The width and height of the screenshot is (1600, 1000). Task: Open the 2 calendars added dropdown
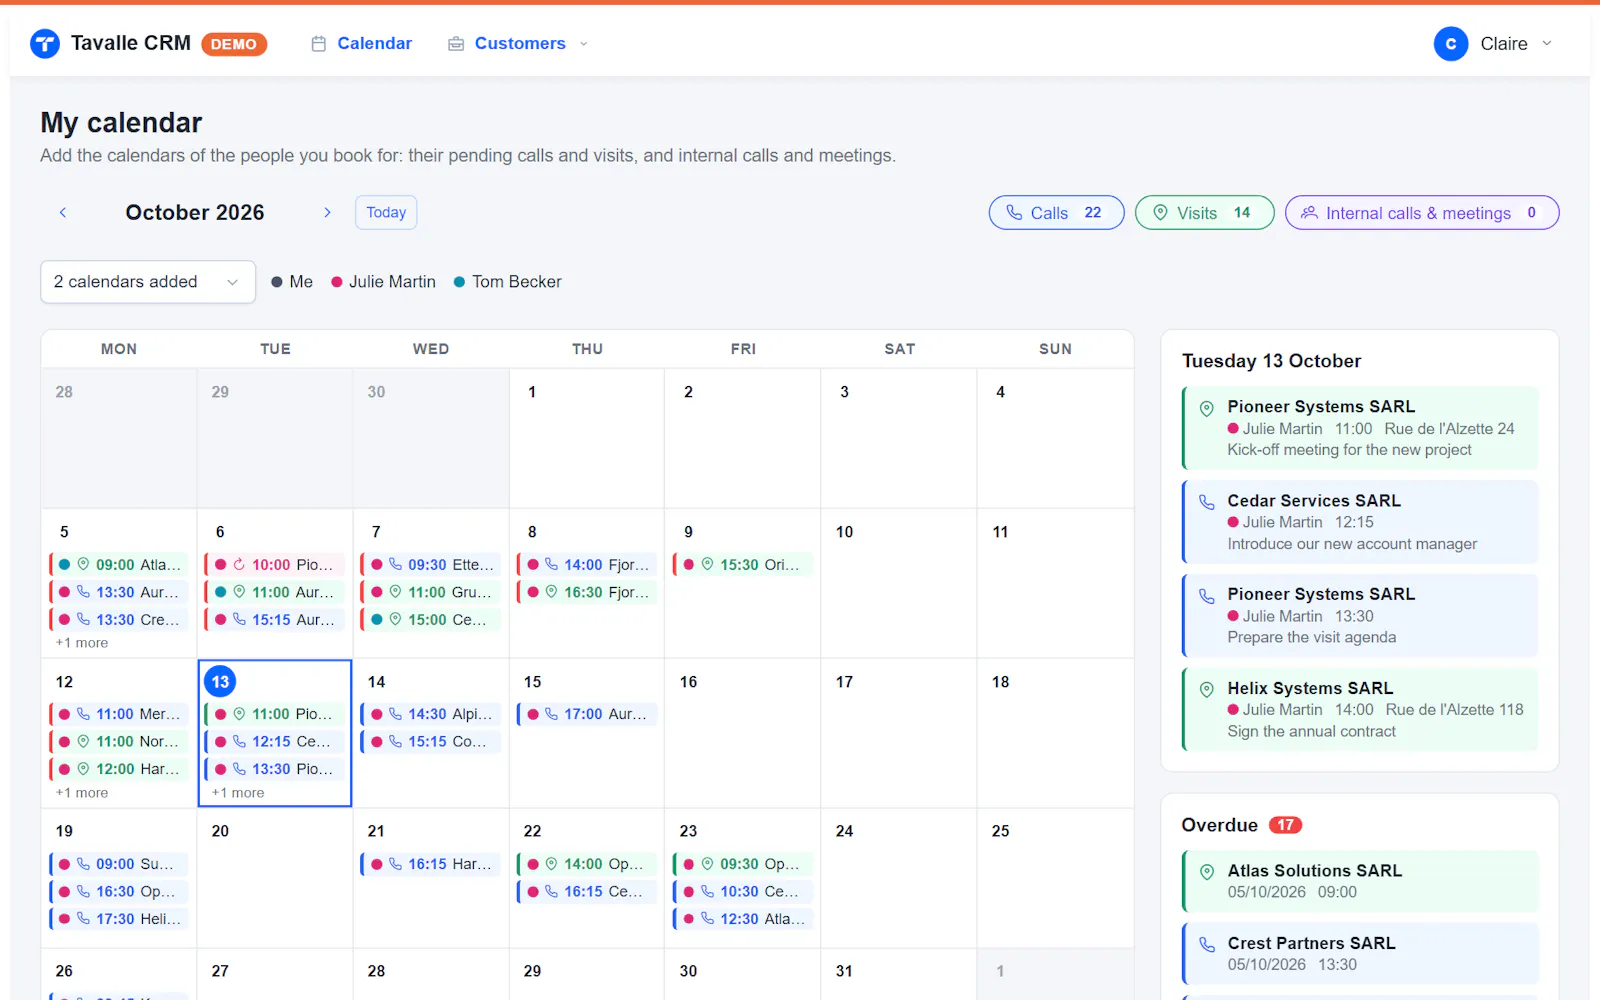148,282
